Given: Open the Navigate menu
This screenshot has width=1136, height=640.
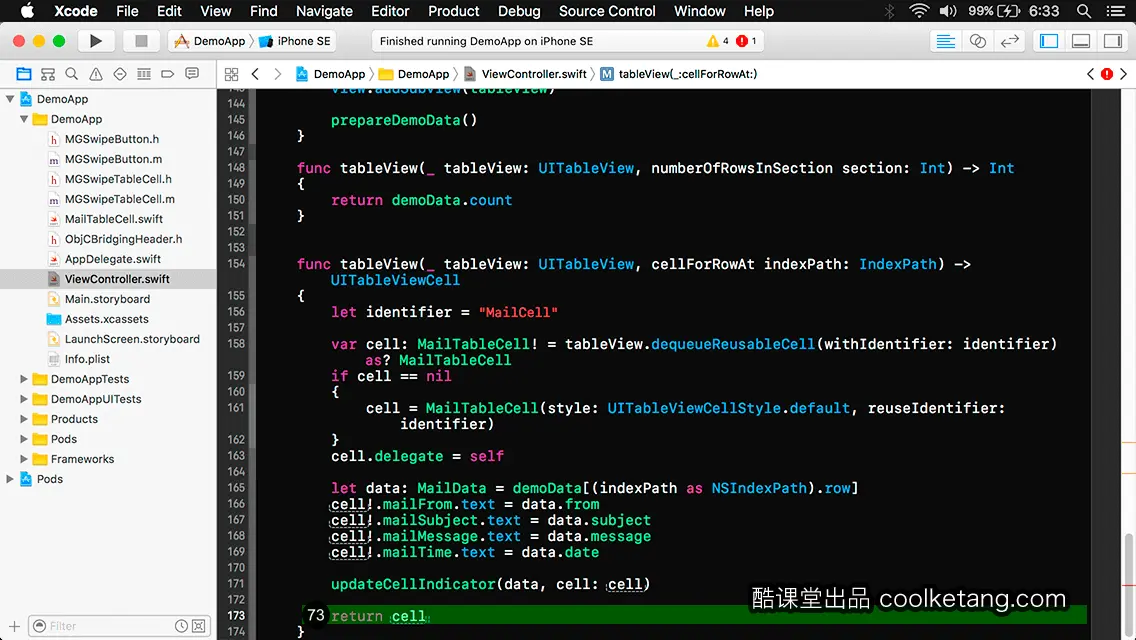Looking at the screenshot, I should [x=324, y=11].
